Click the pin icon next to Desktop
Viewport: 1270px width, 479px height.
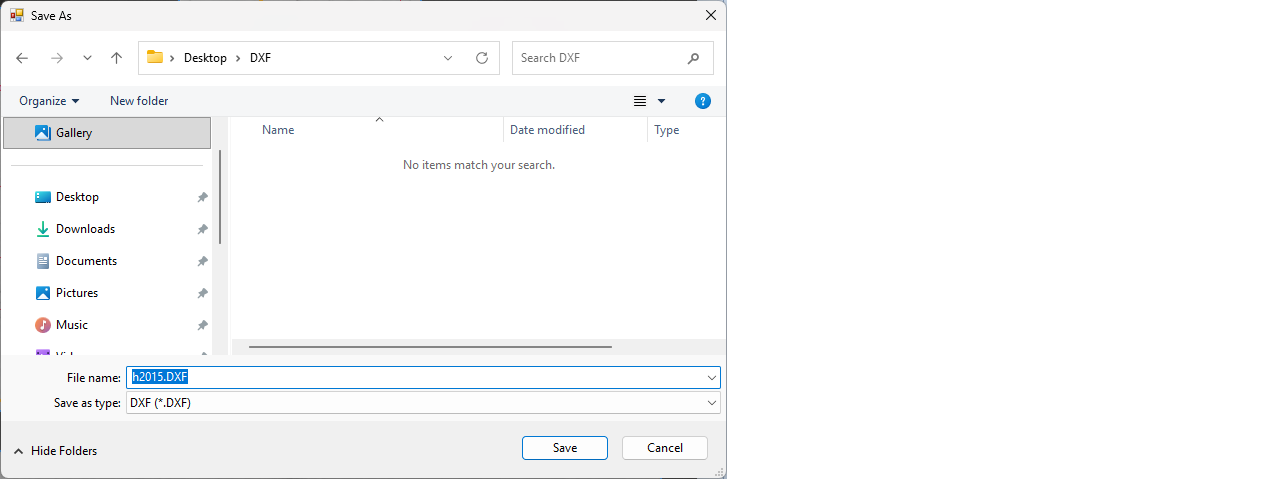(202, 198)
